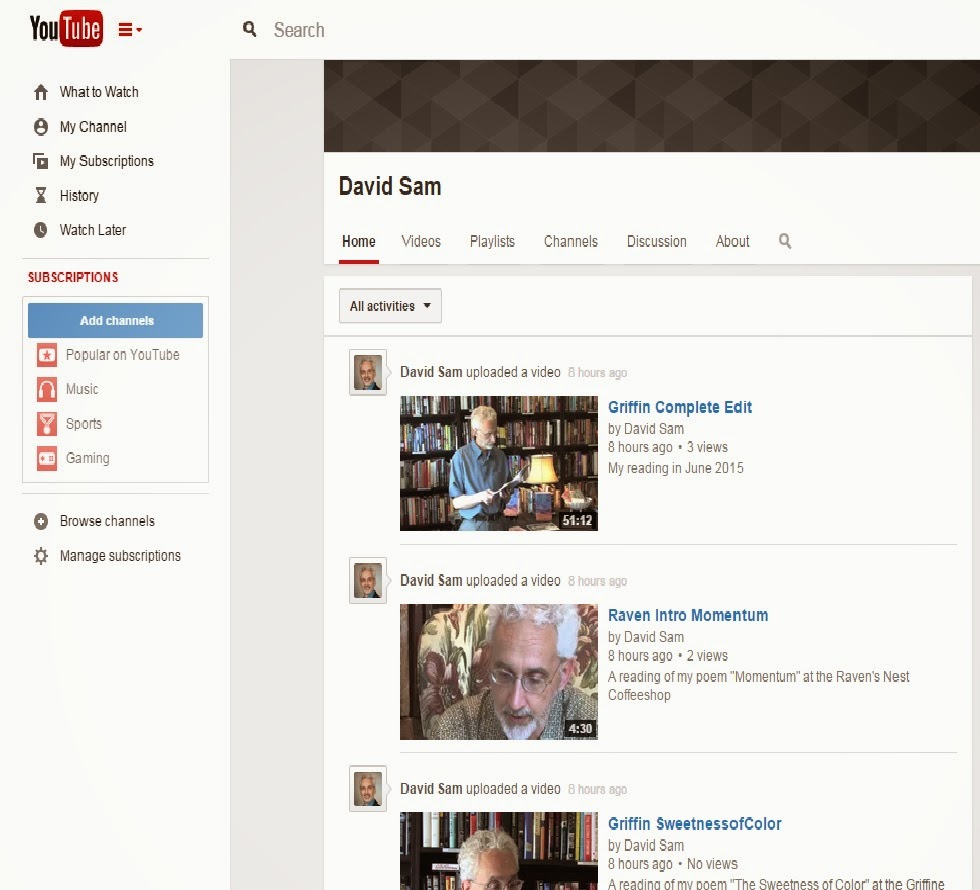Open My Subscriptions page
Viewport: 980px width, 890px height.
click(106, 161)
